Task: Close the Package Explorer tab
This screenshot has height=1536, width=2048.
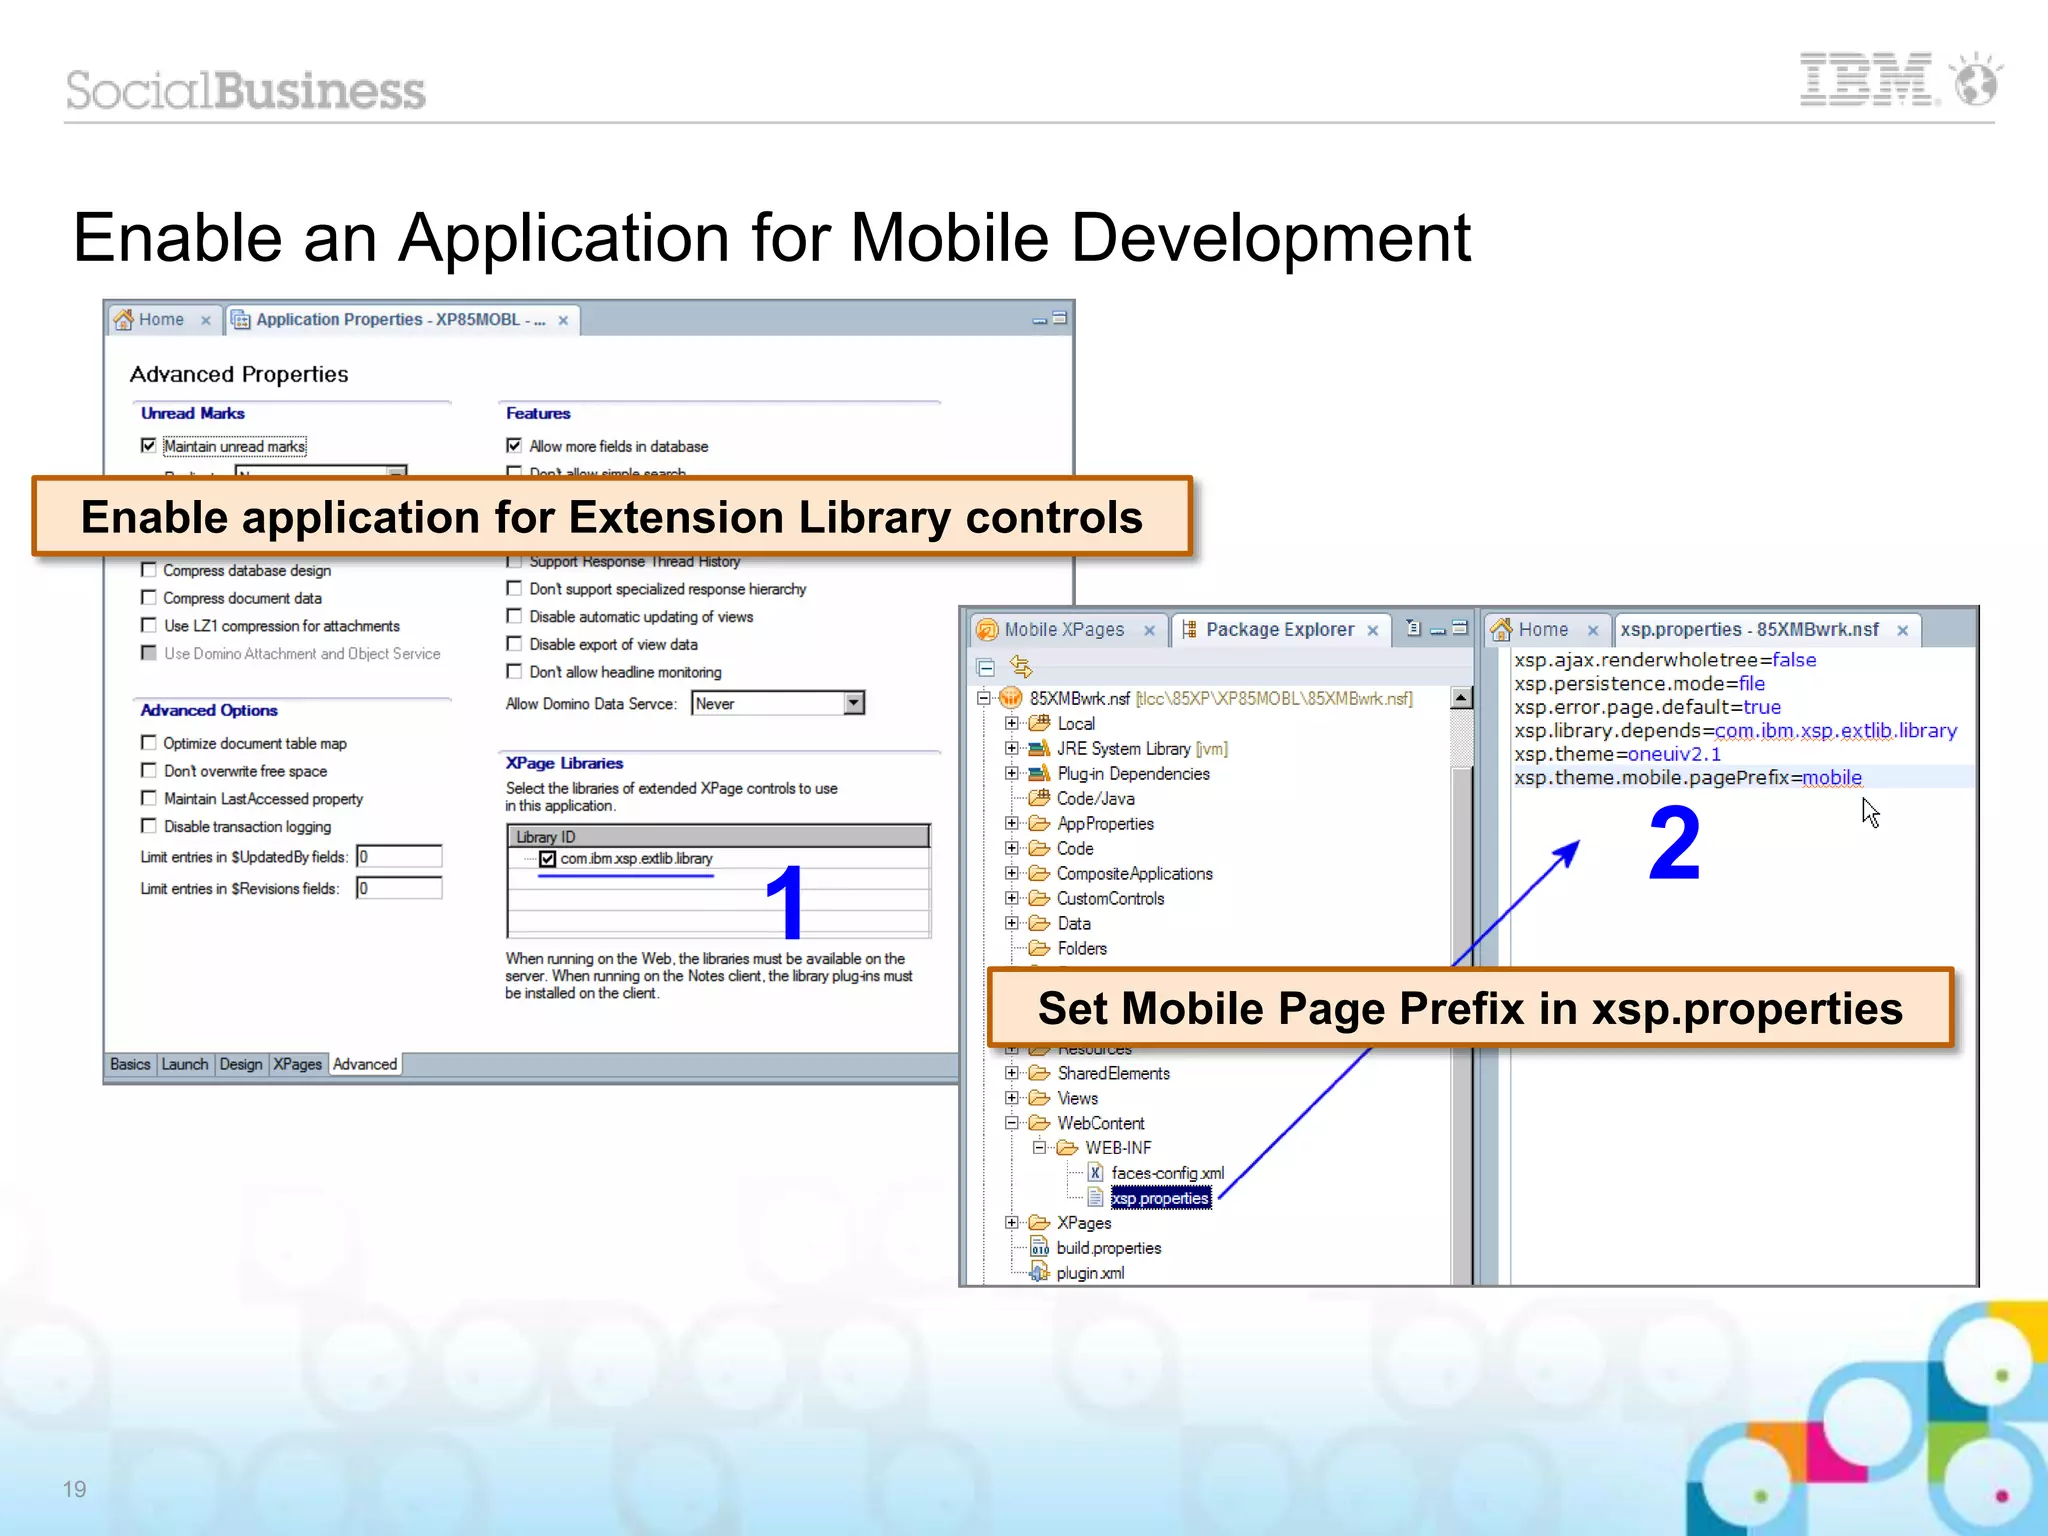Action: pyautogui.click(x=1373, y=630)
